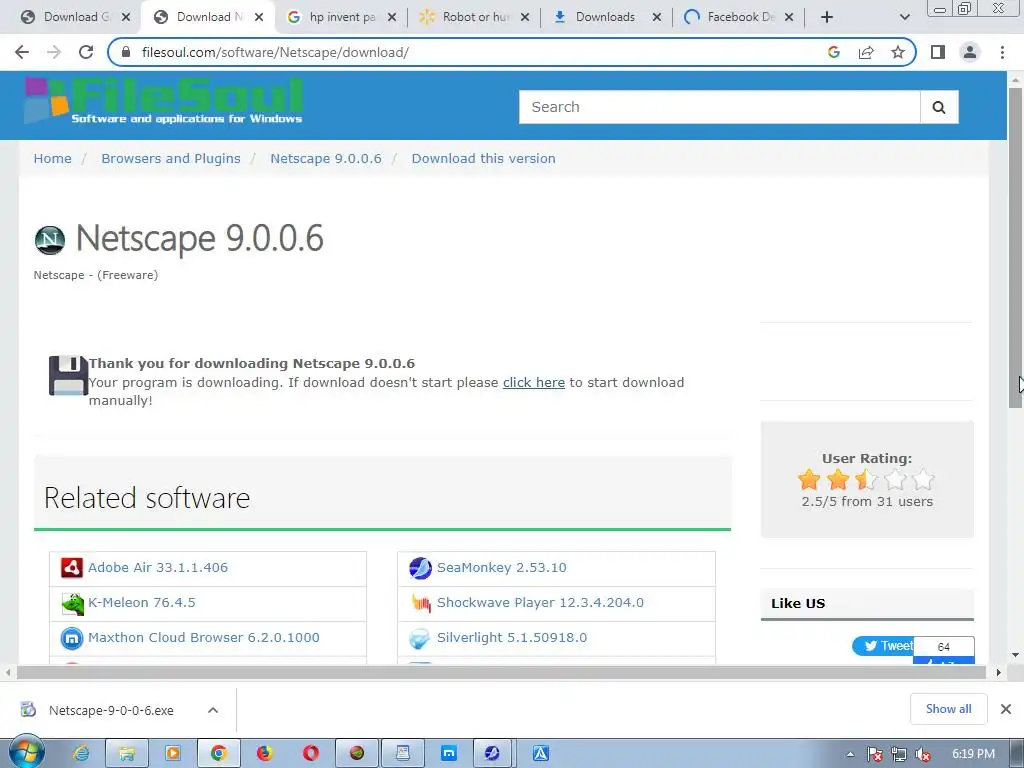Open a new browser tab
This screenshot has width=1024, height=768.
pyautogui.click(x=827, y=17)
